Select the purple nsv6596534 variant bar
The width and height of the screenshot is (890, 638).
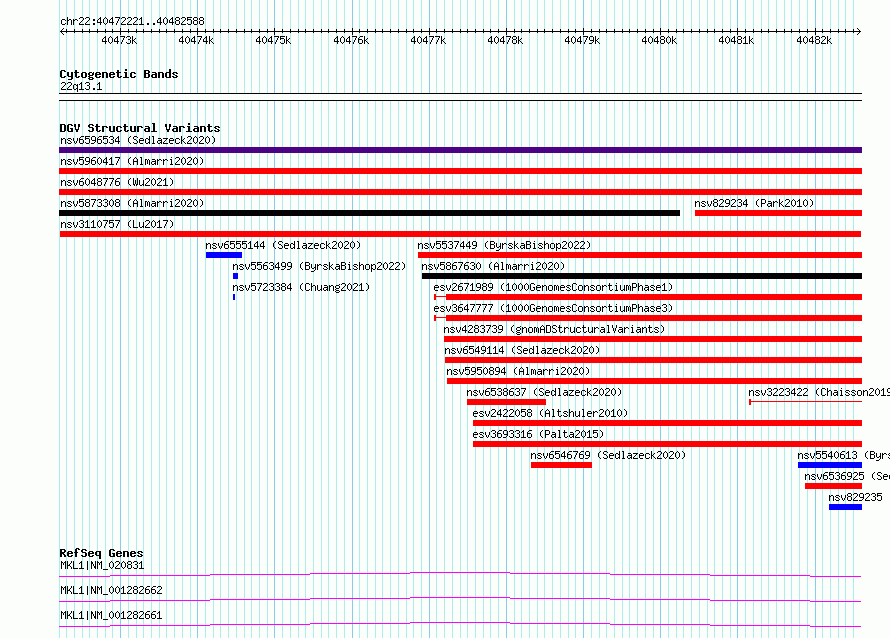coord(460,150)
